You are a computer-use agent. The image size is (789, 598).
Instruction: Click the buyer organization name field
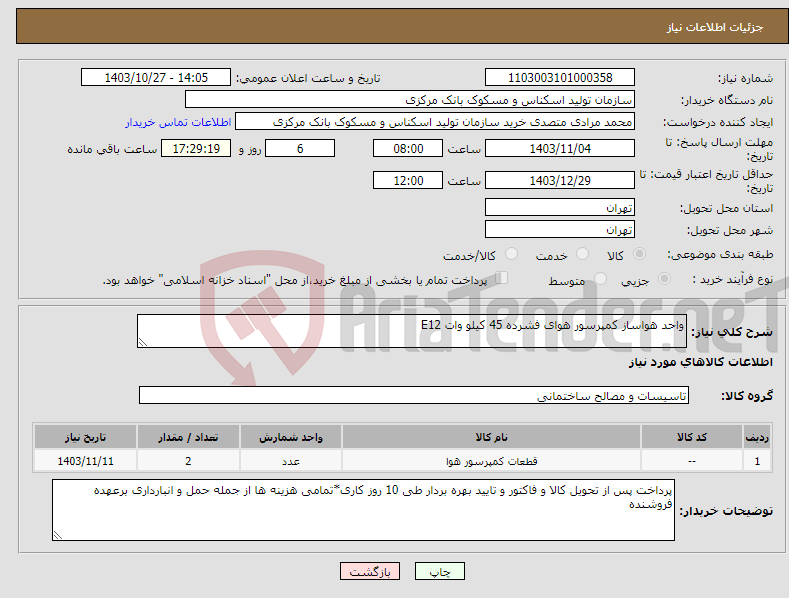(410, 100)
